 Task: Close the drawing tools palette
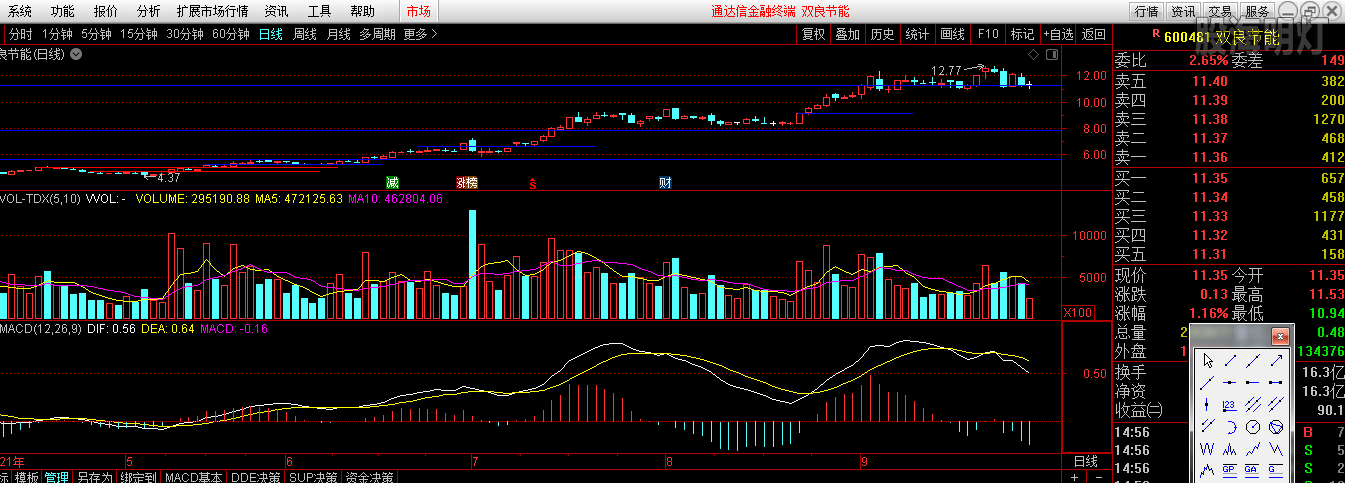pyautogui.click(x=1280, y=336)
